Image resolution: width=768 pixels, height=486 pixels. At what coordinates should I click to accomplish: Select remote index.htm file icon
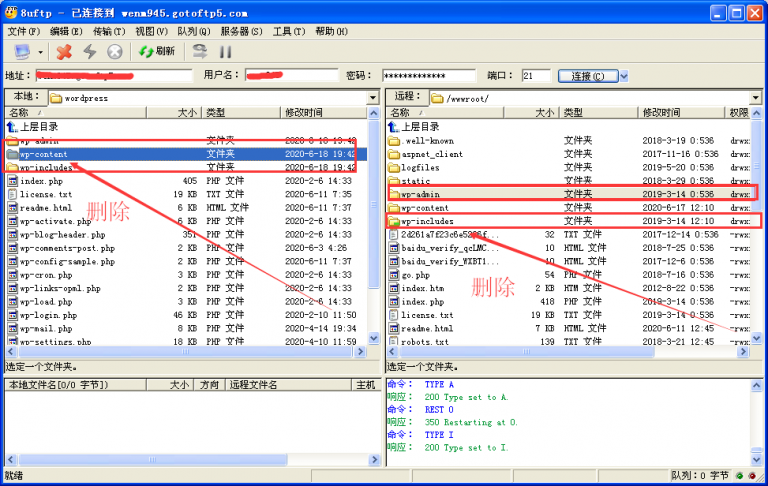[394, 288]
